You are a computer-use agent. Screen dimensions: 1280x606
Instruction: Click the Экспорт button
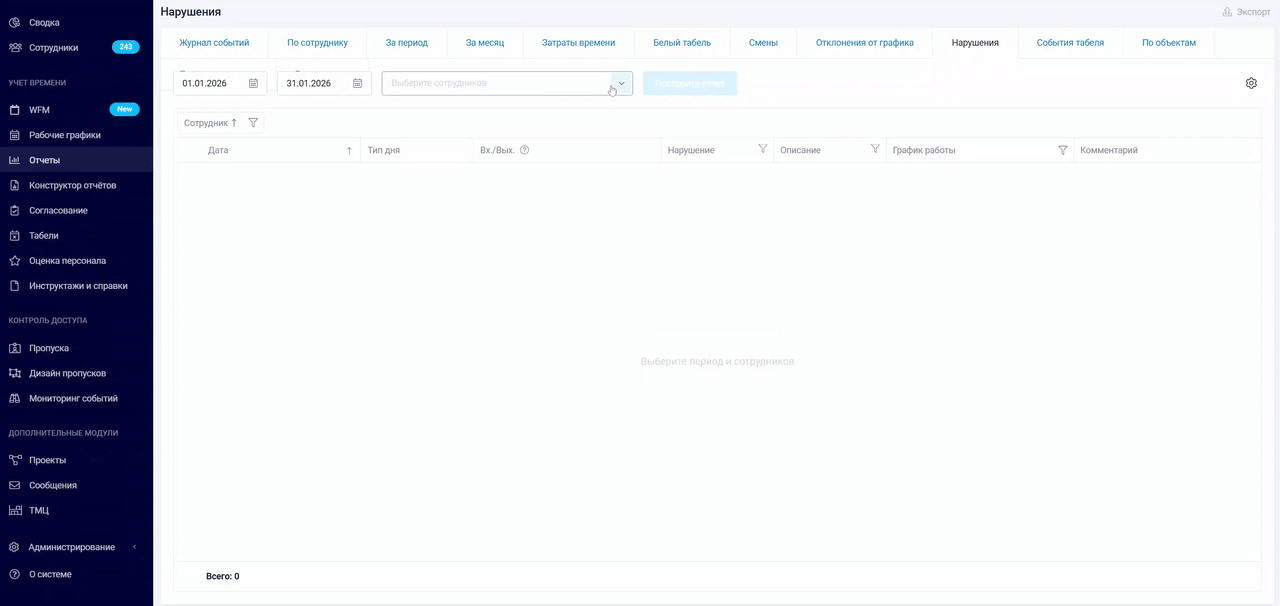click(x=1246, y=12)
